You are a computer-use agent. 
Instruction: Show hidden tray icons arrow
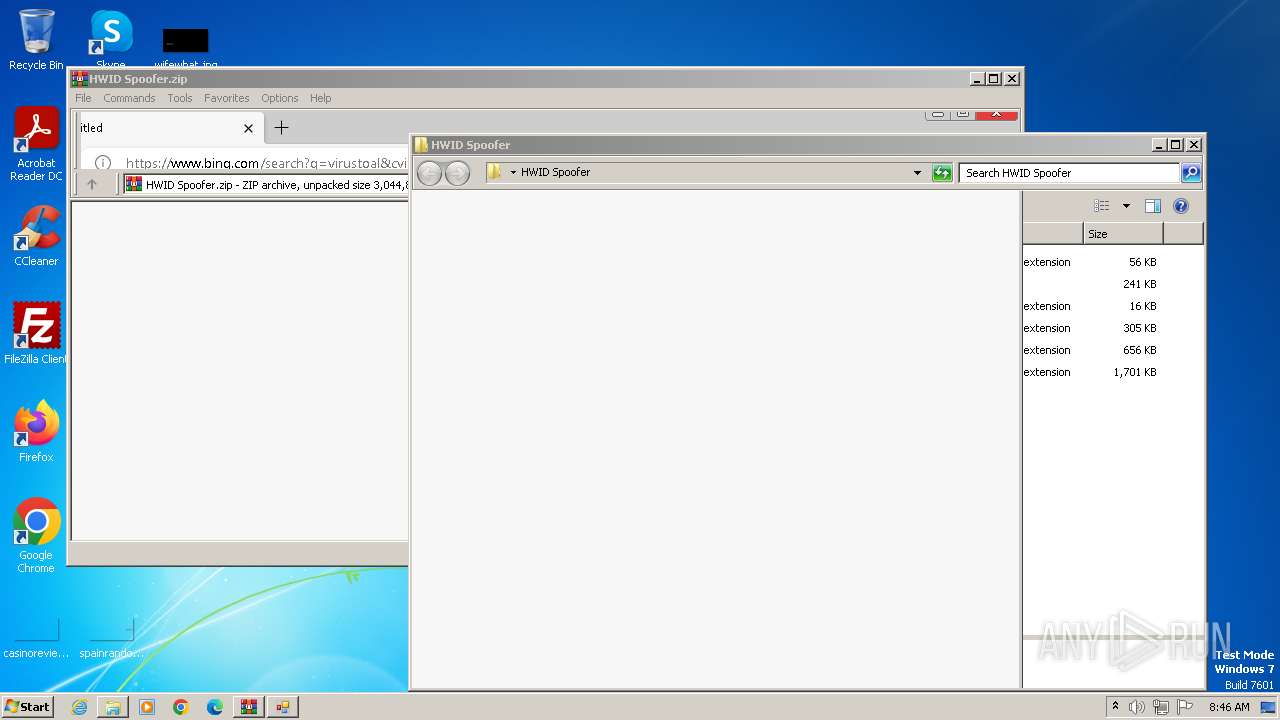coord(1115,707)
